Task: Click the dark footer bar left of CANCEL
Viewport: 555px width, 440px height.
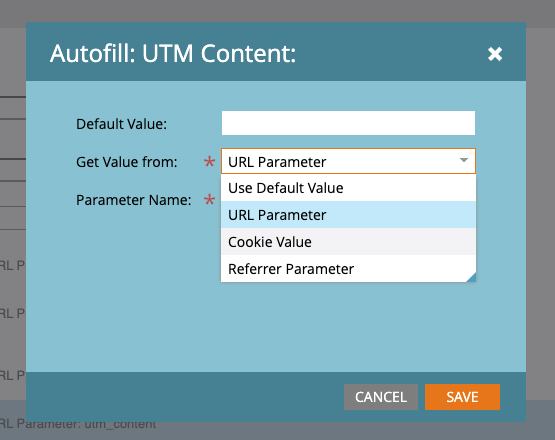Action: point(185,397)
